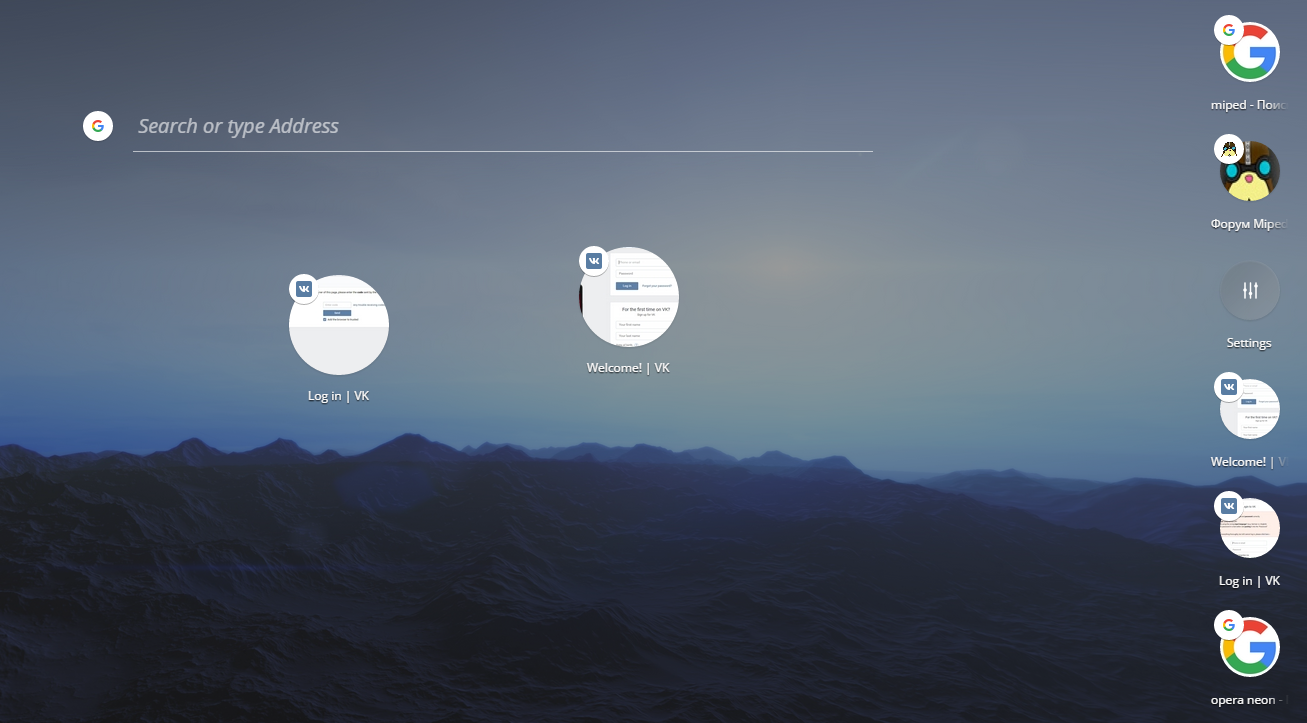Click small Google badge on the miped tab
The image size is (1307, 723).
click(1229, 29)
